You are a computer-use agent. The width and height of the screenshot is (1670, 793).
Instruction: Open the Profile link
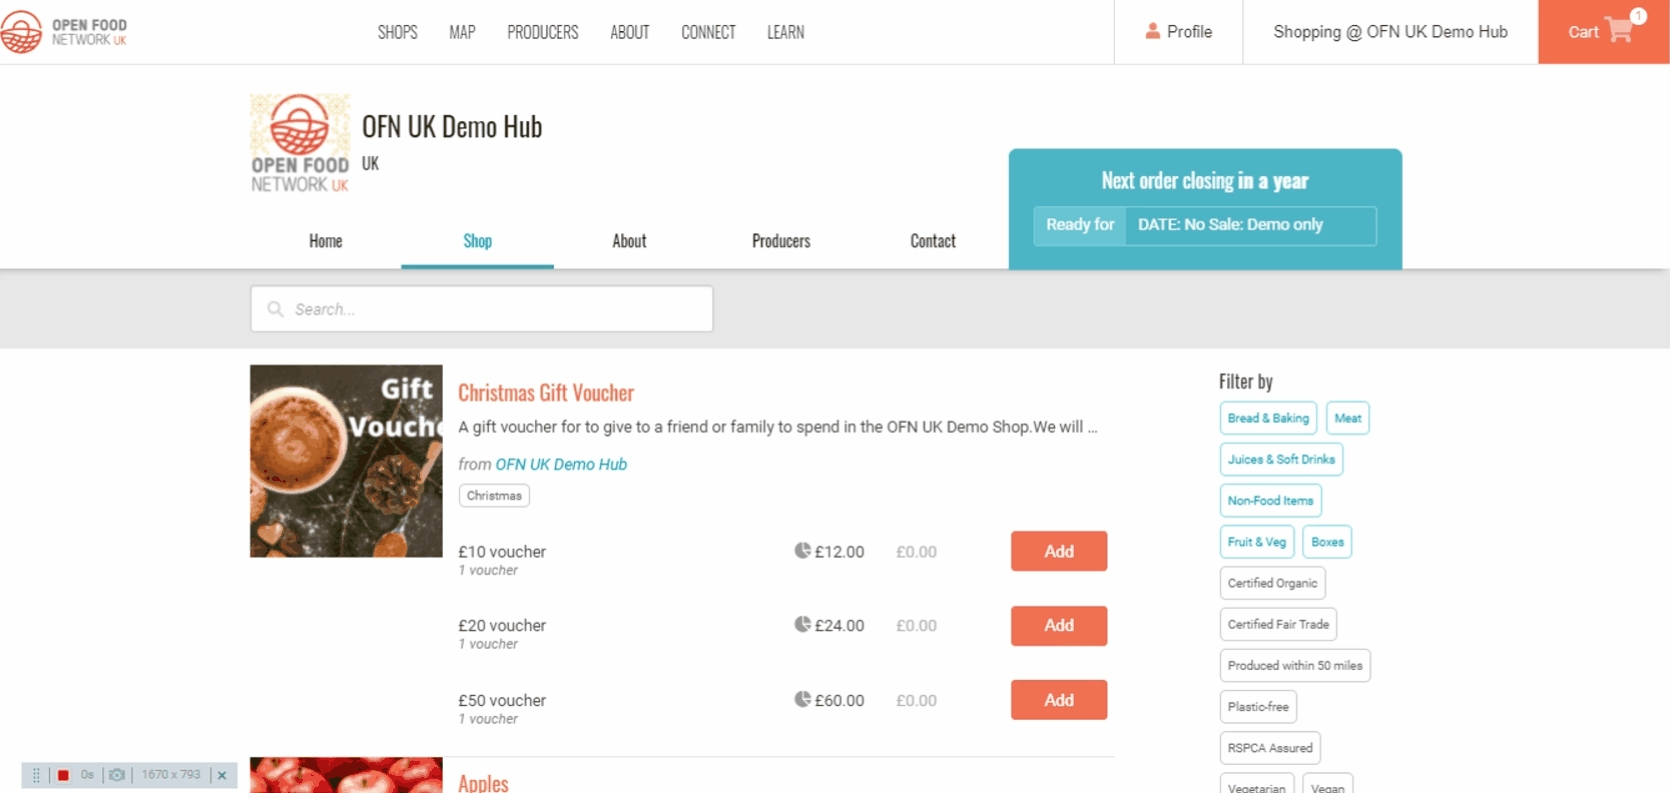(1178, 32)
